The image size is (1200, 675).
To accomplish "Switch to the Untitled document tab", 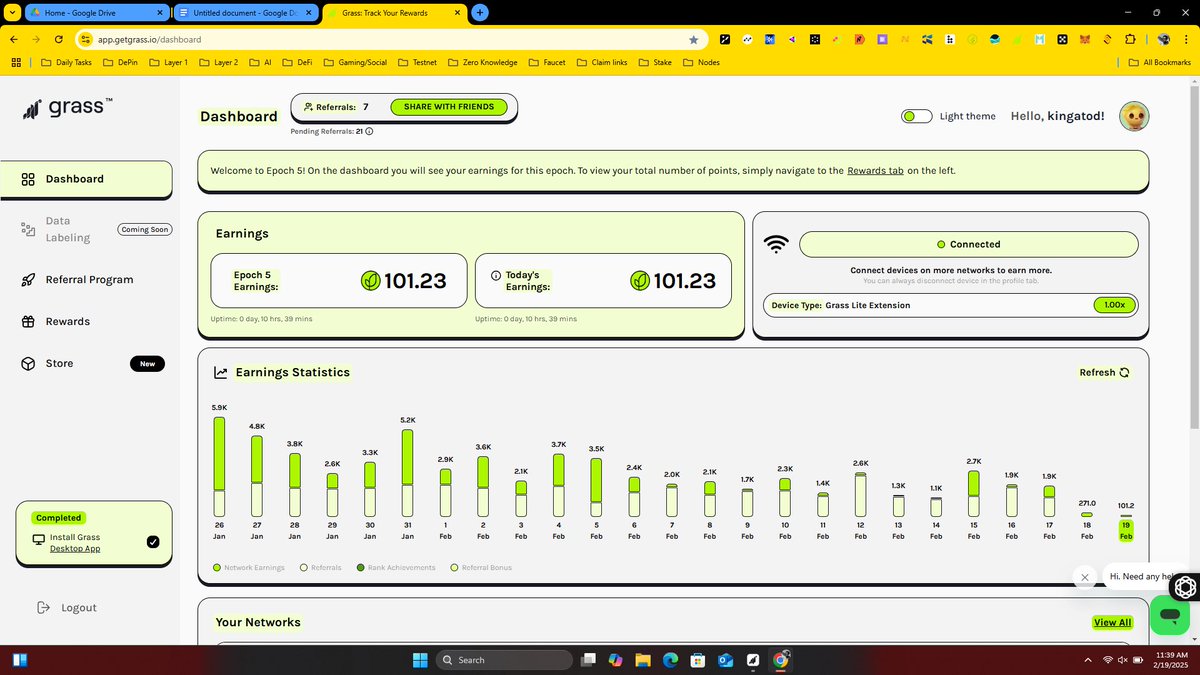I will tap(244, 13).
